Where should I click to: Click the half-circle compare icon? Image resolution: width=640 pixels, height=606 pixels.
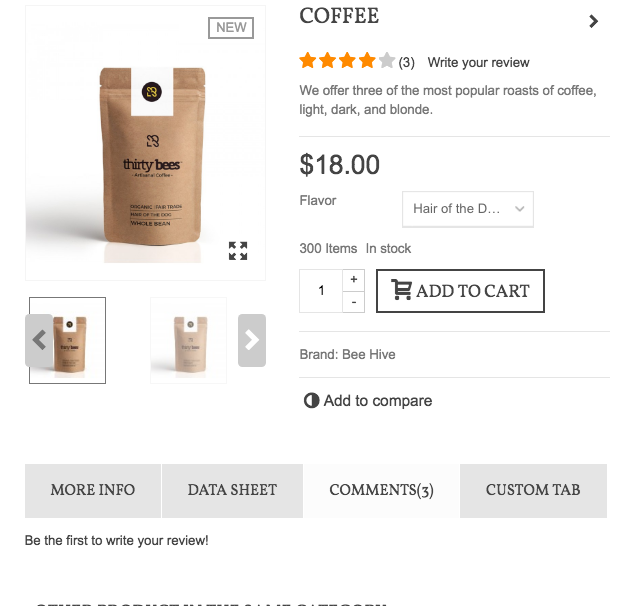(x=311, y=401)
